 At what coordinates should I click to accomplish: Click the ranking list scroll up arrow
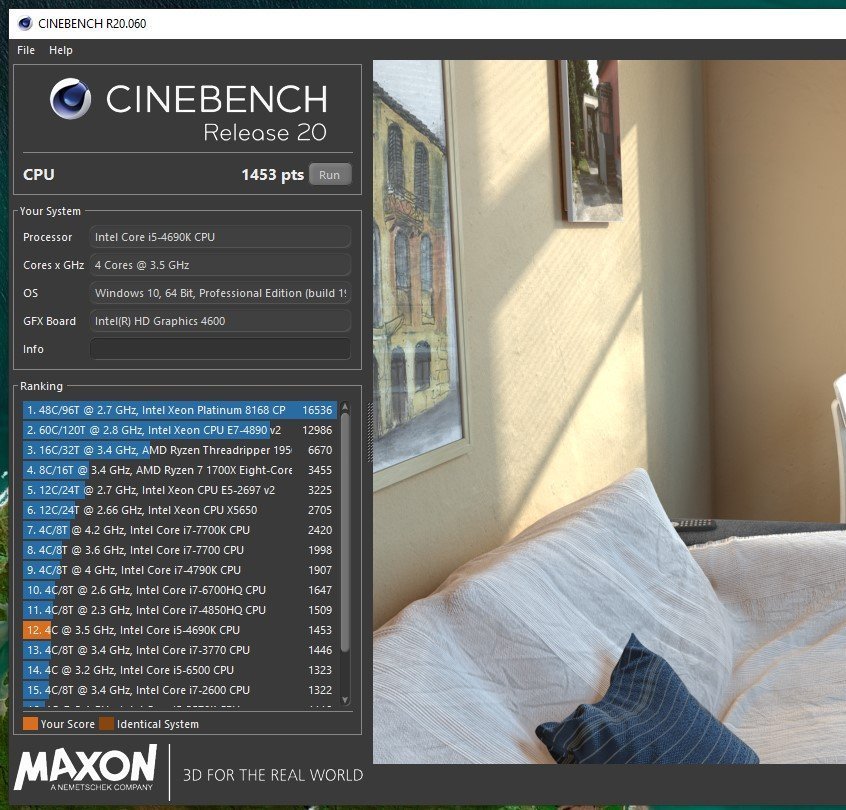pyautogui.click(x=345, y=407)
